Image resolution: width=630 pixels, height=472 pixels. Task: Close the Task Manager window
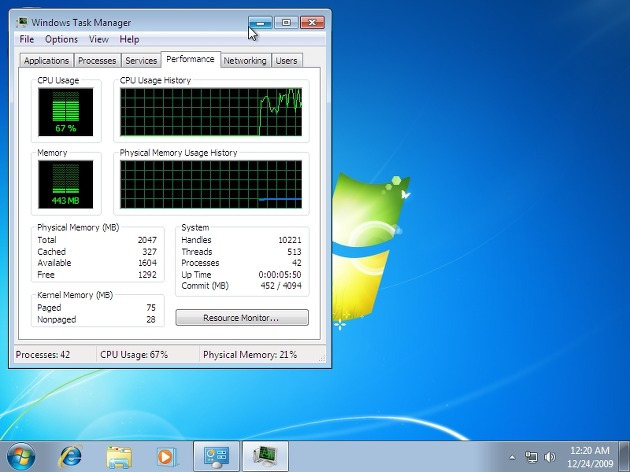click(312, 22)
